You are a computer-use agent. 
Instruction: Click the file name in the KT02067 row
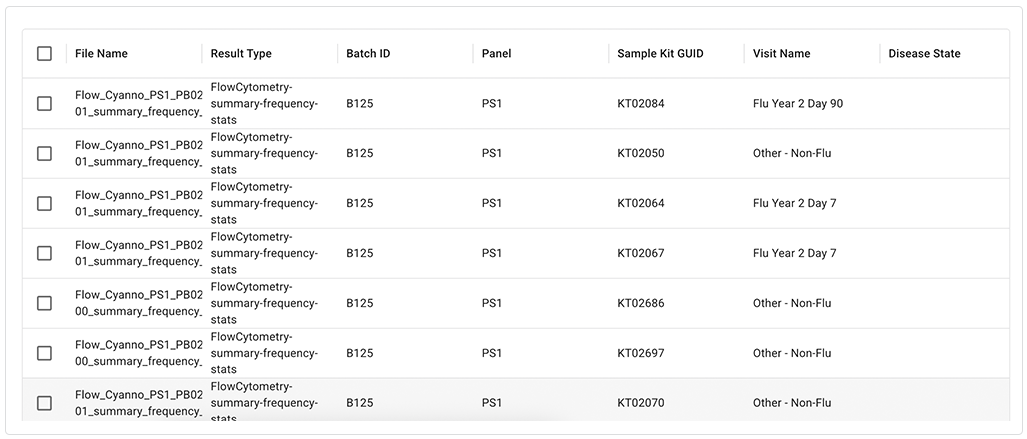click(x=138, y=253)
